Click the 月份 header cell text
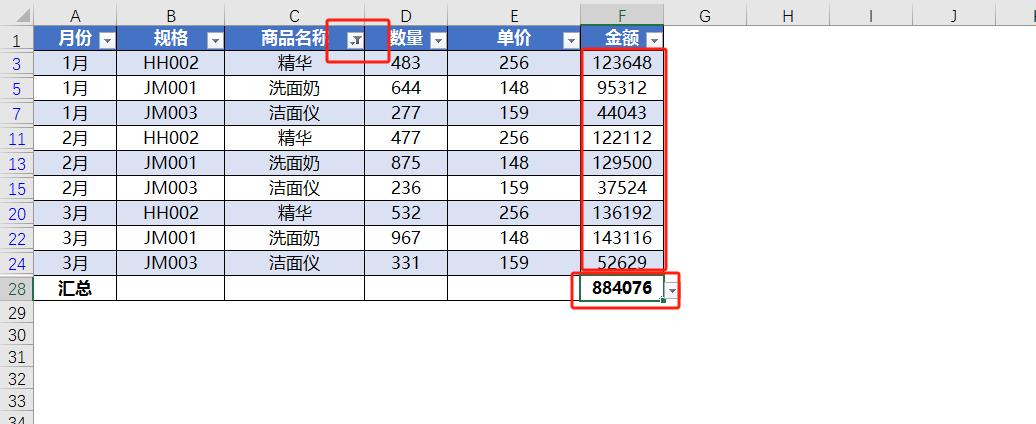Screen dimensions: 1036x424 (x=75, y=39)
